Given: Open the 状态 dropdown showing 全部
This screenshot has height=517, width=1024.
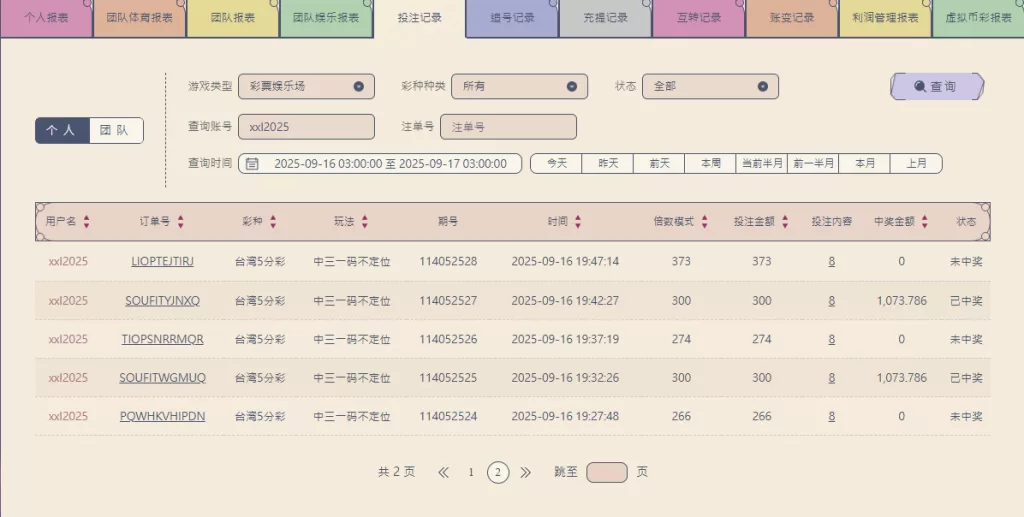Looking at the screenshot, I should [x=710, y=87].
